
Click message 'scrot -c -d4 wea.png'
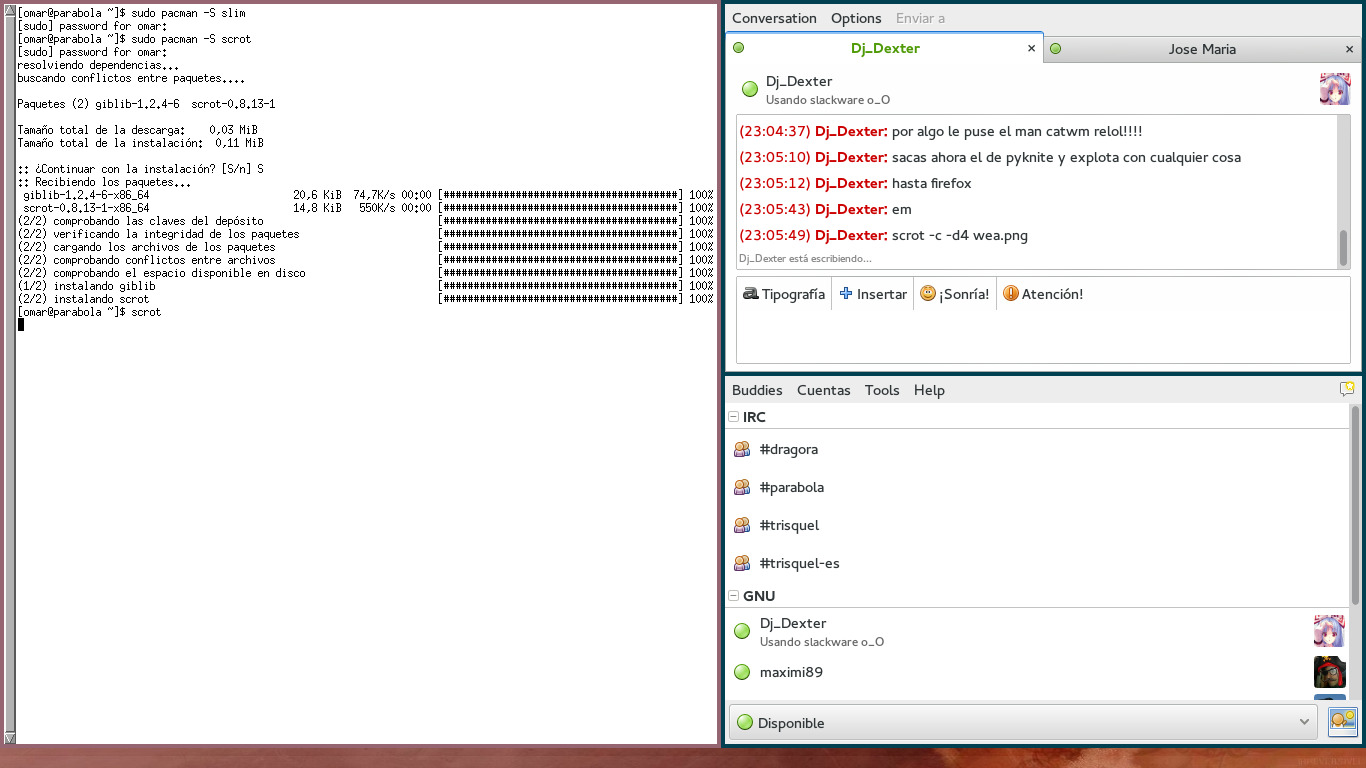(959, 235)
